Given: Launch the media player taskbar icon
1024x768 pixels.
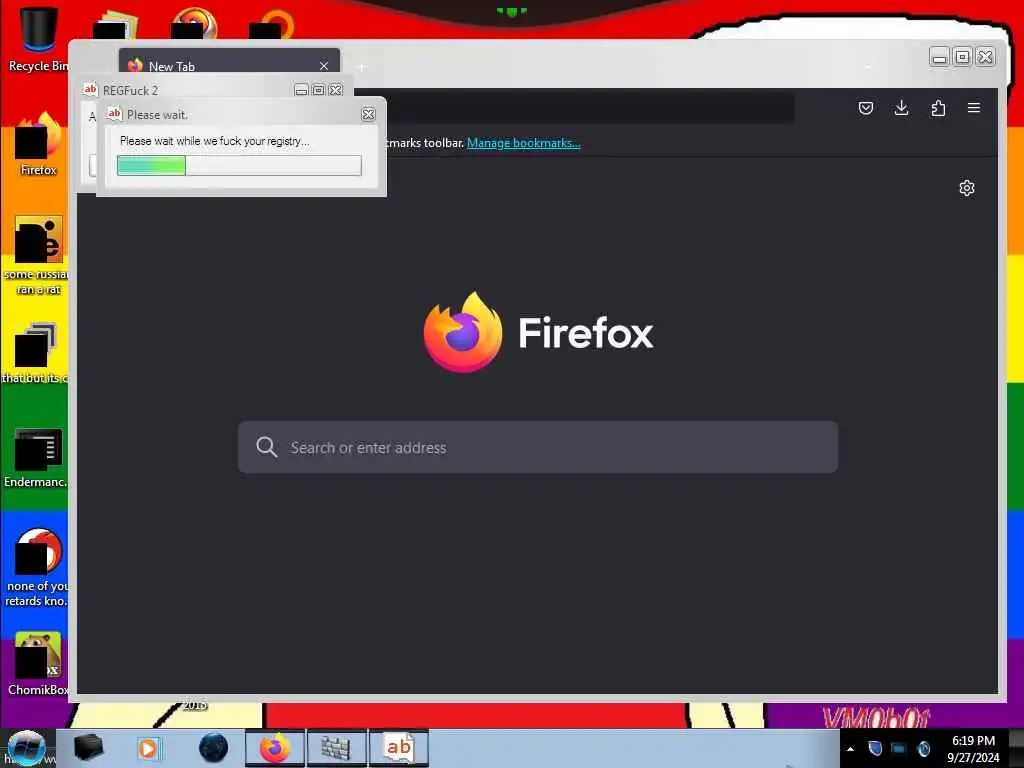Looking at the screenshot, I should 148,748.
